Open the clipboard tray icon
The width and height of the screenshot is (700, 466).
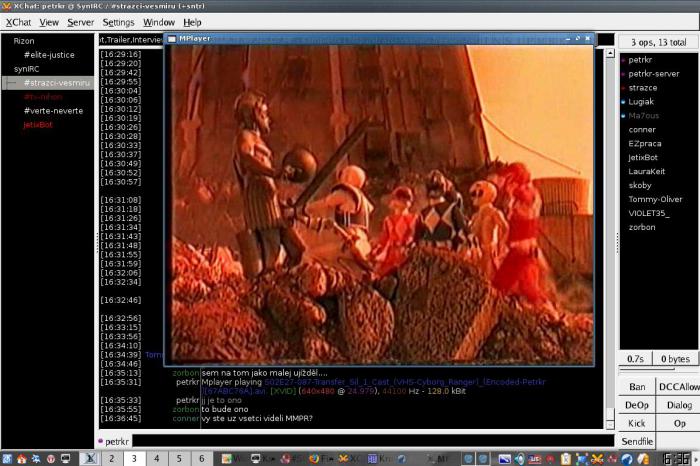(566, 458)
